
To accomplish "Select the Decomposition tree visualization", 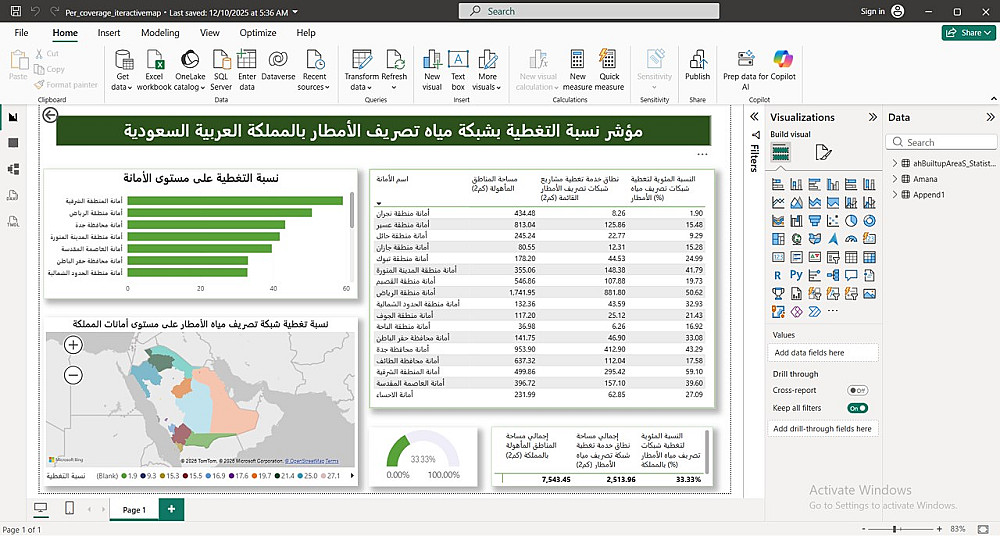I will point(833,276).
